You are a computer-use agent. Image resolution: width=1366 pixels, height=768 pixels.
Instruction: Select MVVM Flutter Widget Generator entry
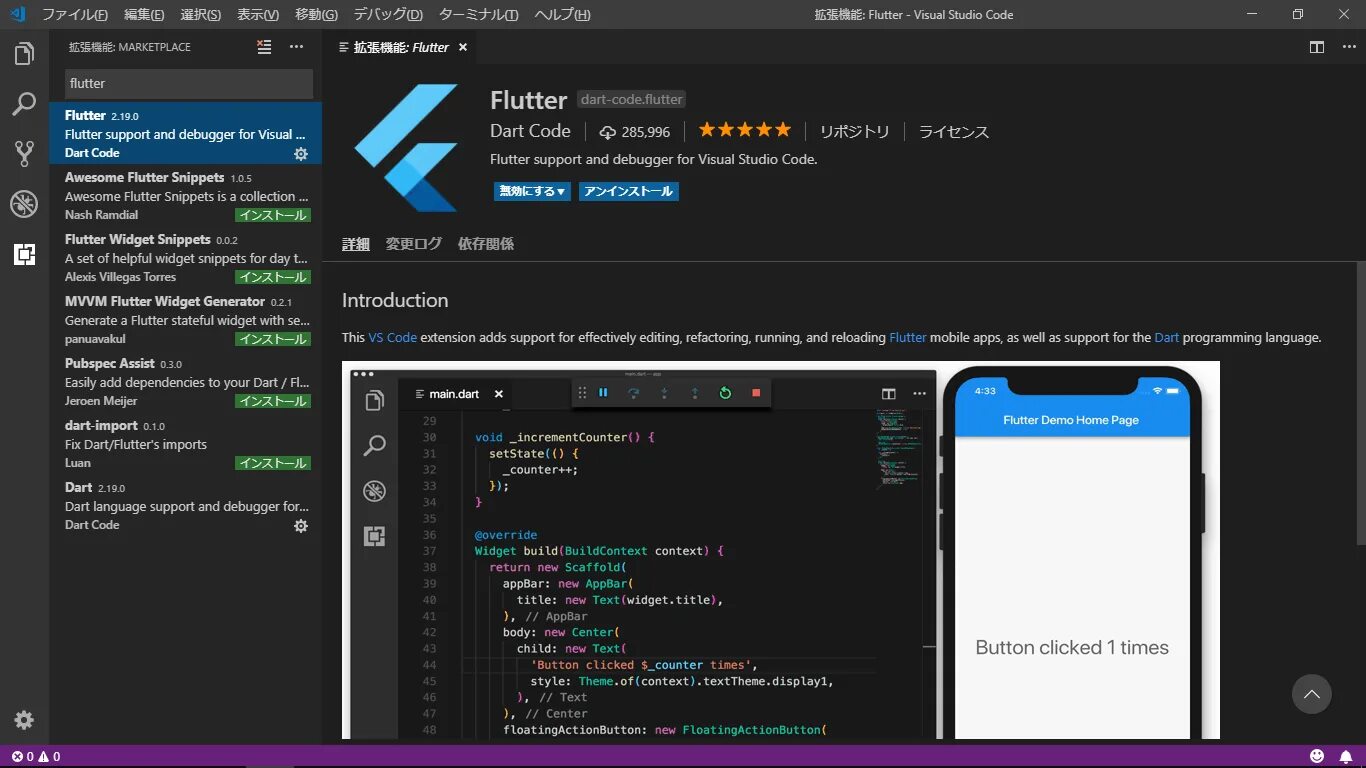tap(186, 319)
